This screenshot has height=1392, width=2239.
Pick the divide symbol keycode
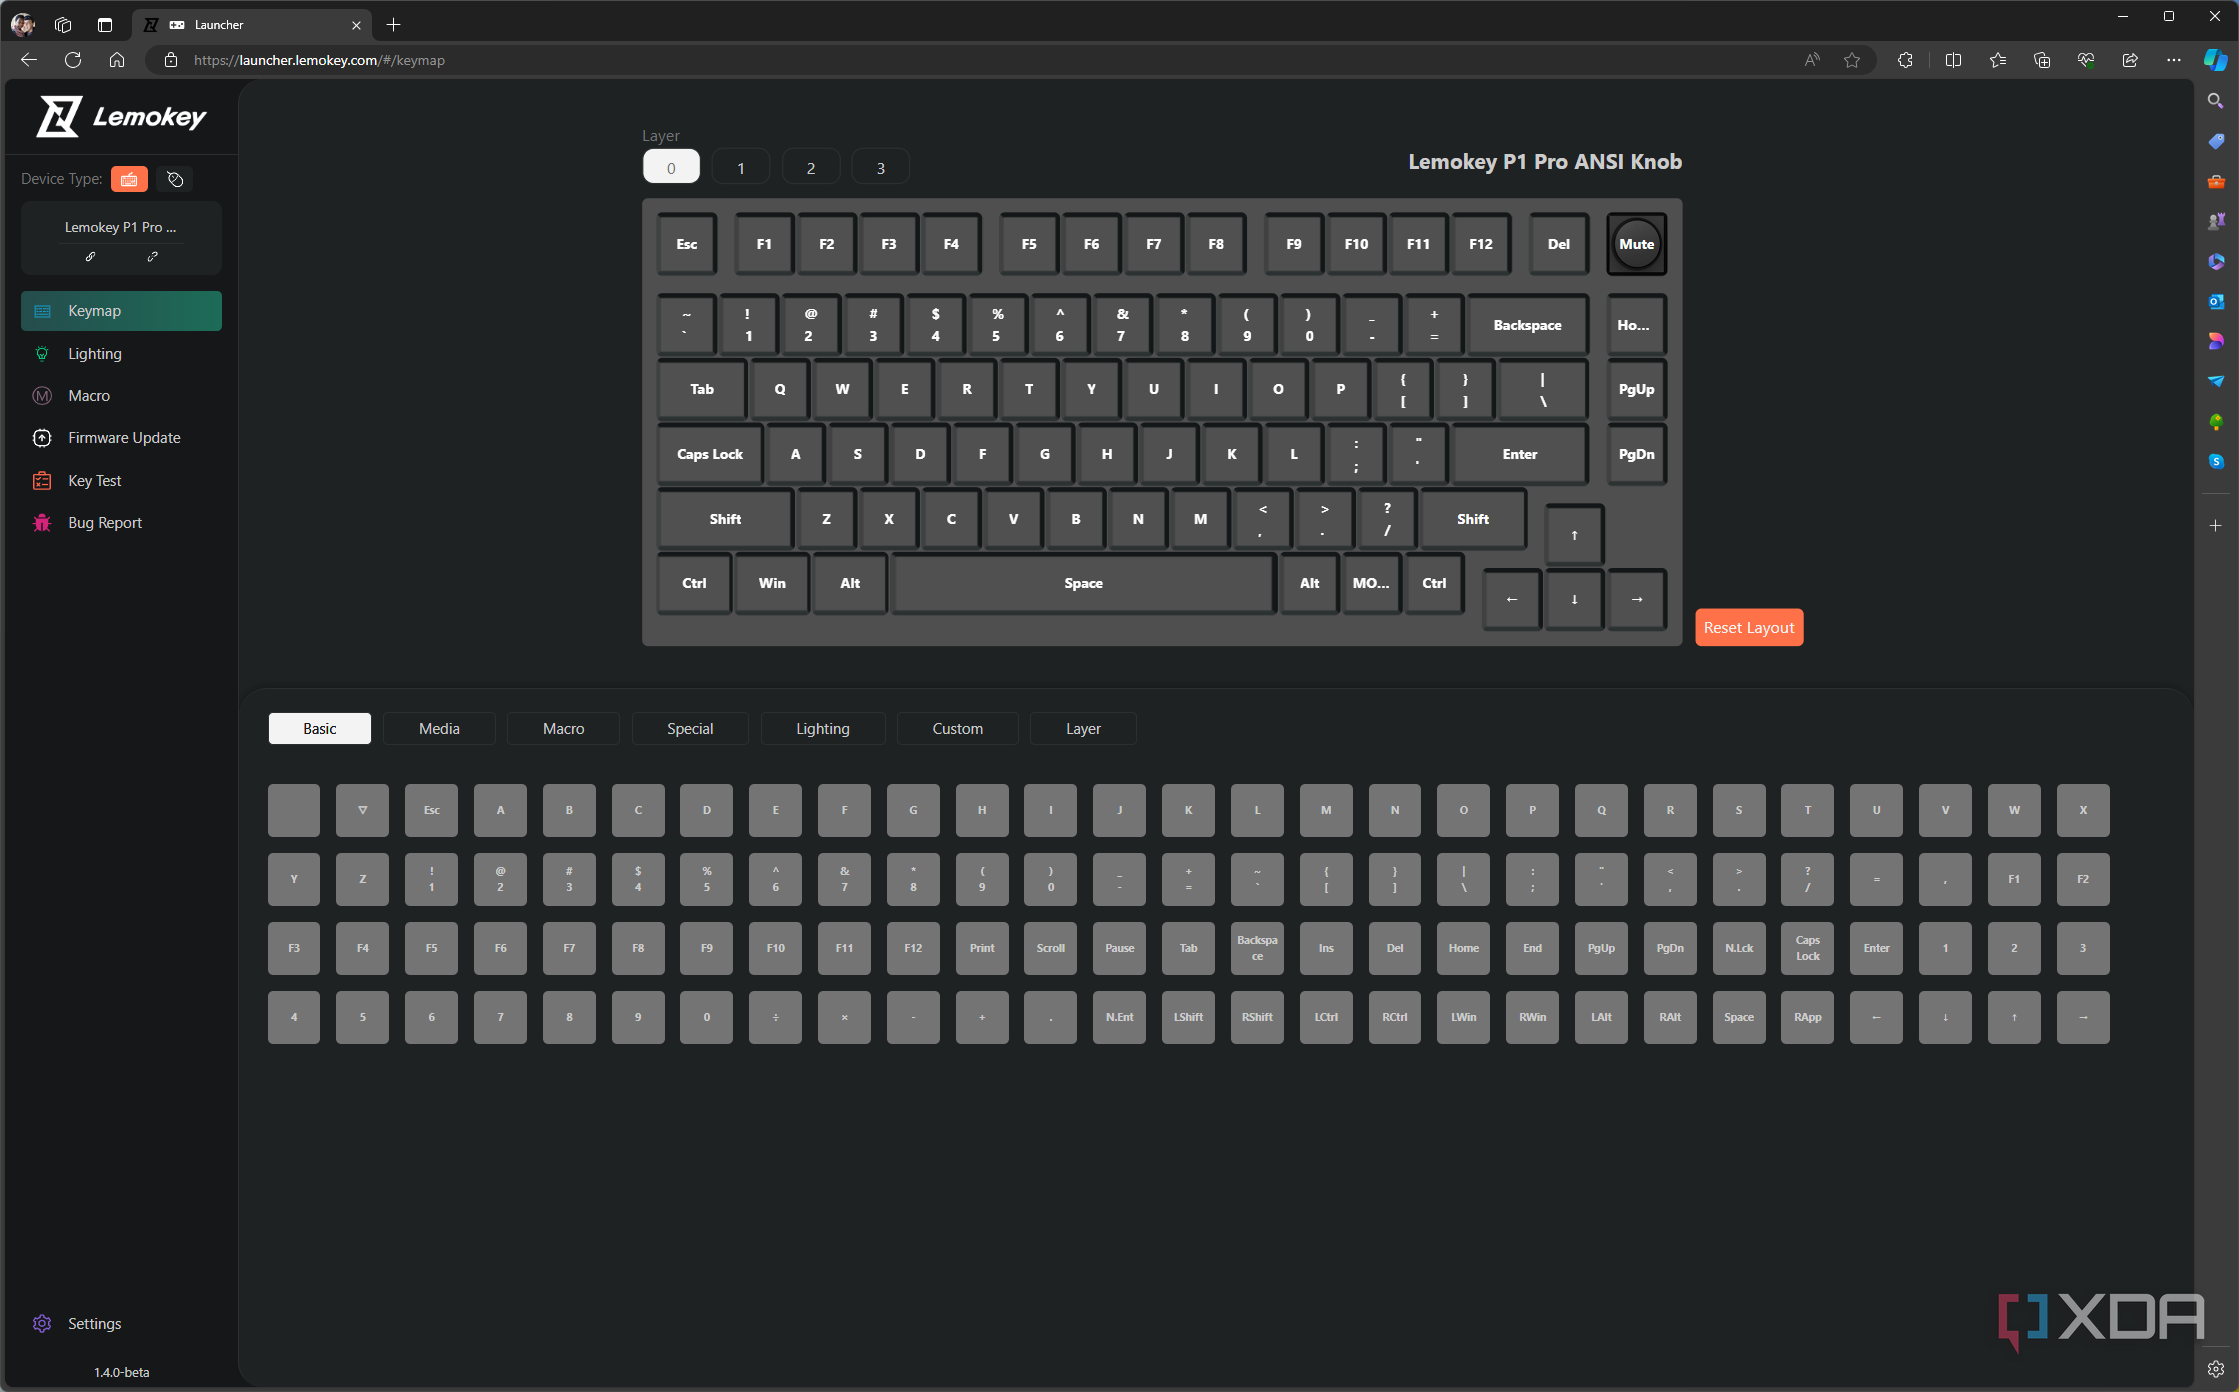775,1017
